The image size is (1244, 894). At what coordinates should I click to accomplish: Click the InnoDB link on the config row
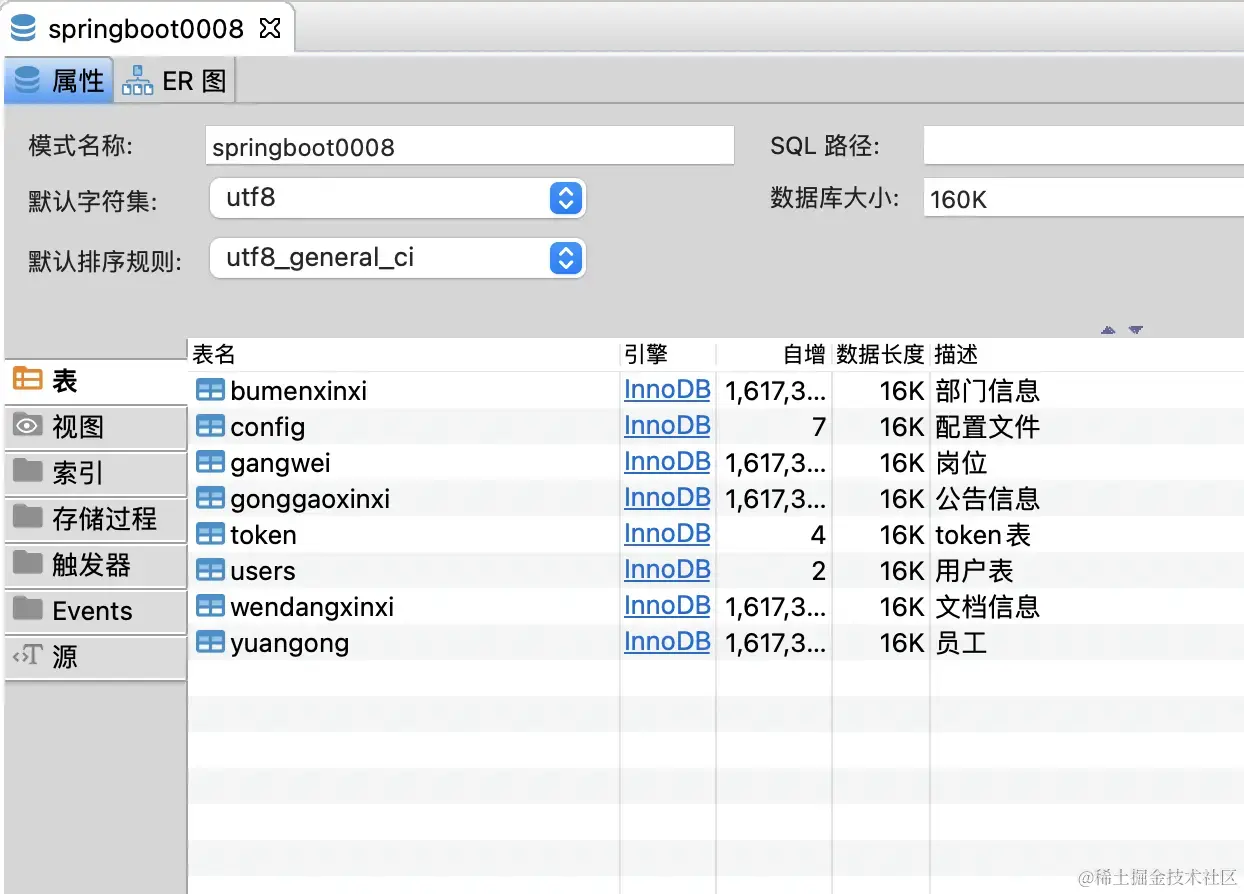[x=667, y=425]
